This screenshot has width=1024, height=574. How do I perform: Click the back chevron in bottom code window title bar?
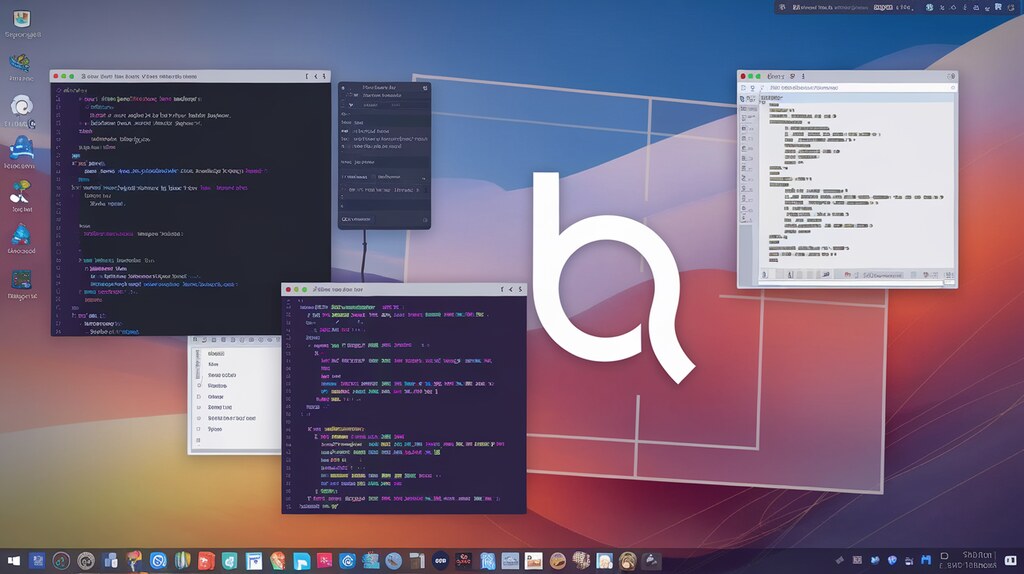[x=511, y=289]
